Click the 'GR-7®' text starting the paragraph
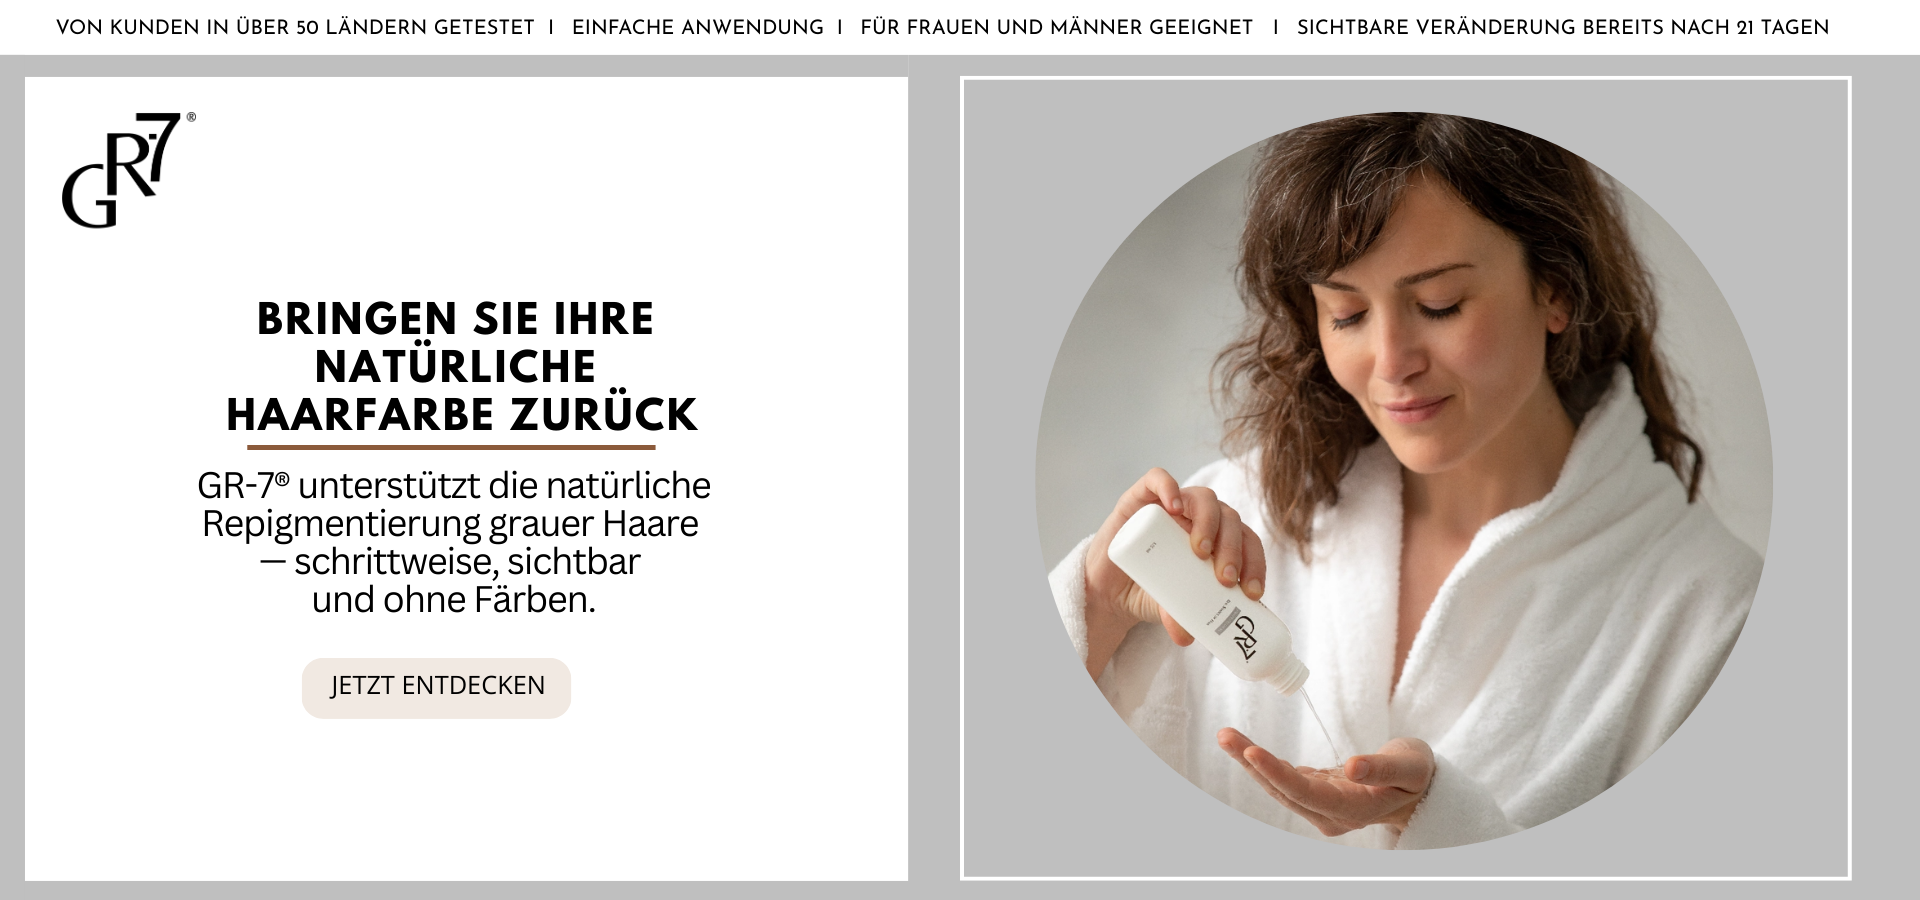This screenshot has height=900, width=1920. click(243, 485)
